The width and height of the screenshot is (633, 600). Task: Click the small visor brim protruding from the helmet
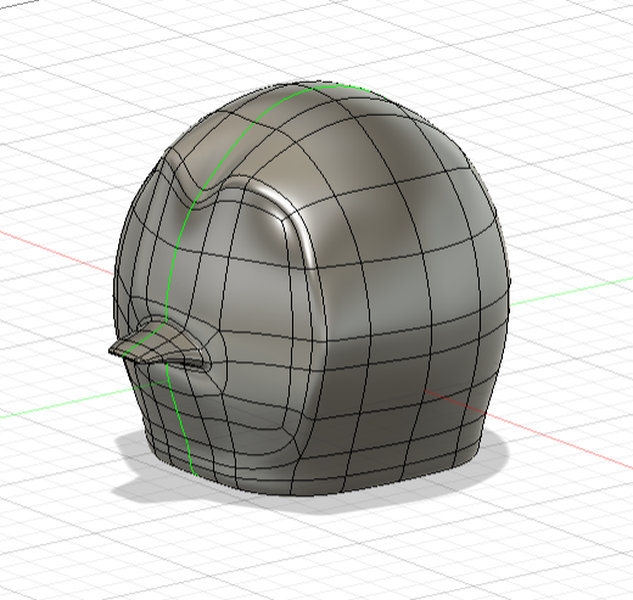[159, 345]
